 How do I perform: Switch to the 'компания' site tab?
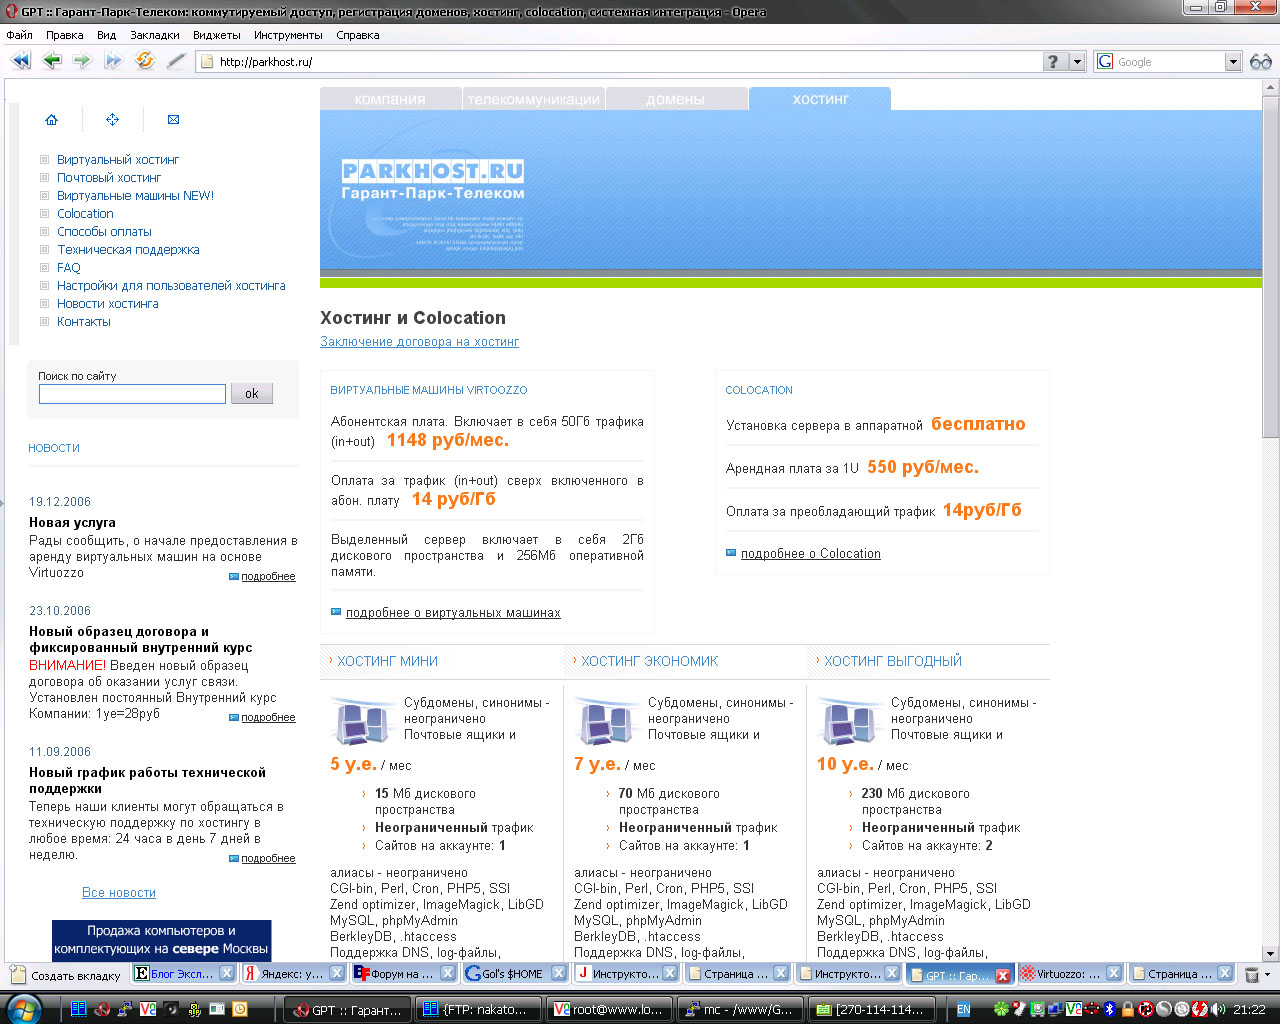point(390,99)
